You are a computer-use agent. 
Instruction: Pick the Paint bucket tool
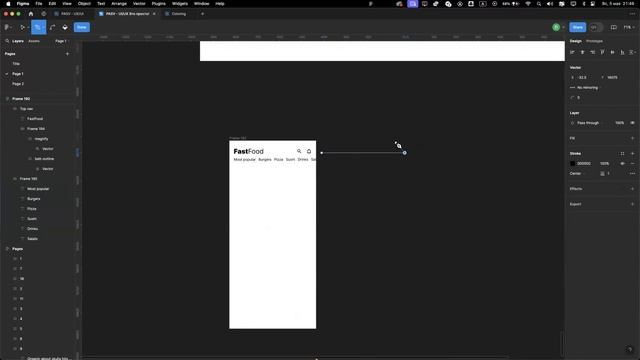click(65, 27)
